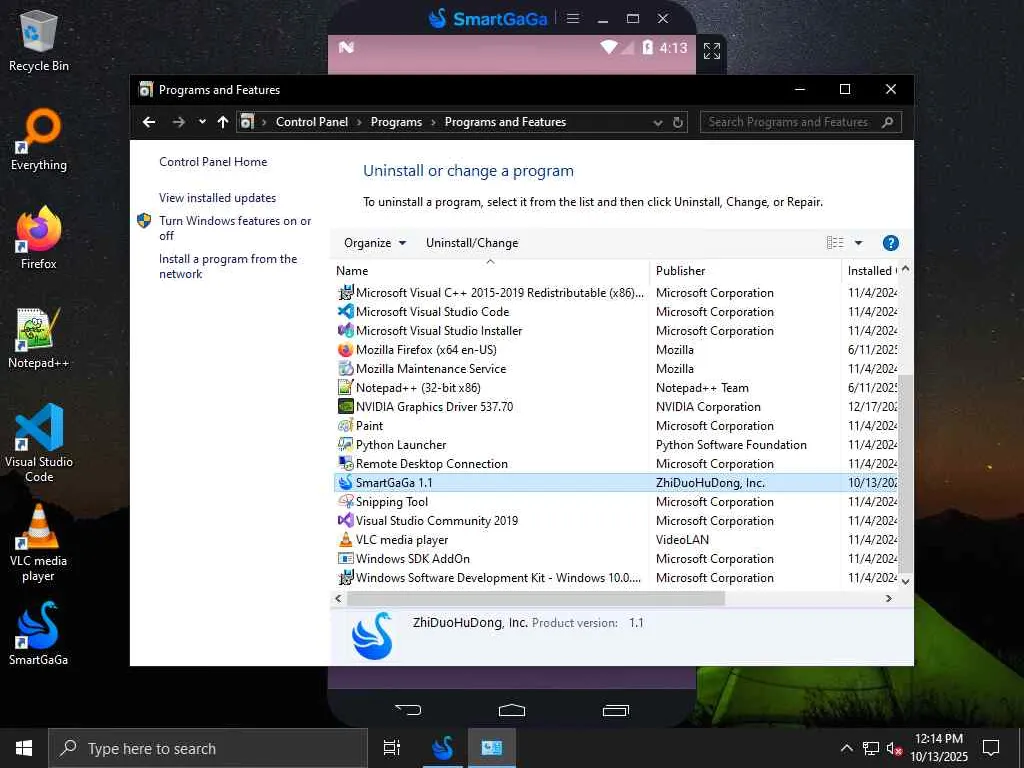Click muted volume tray icon
This screenshot has height=768, width=1024.
coord(893,748)
